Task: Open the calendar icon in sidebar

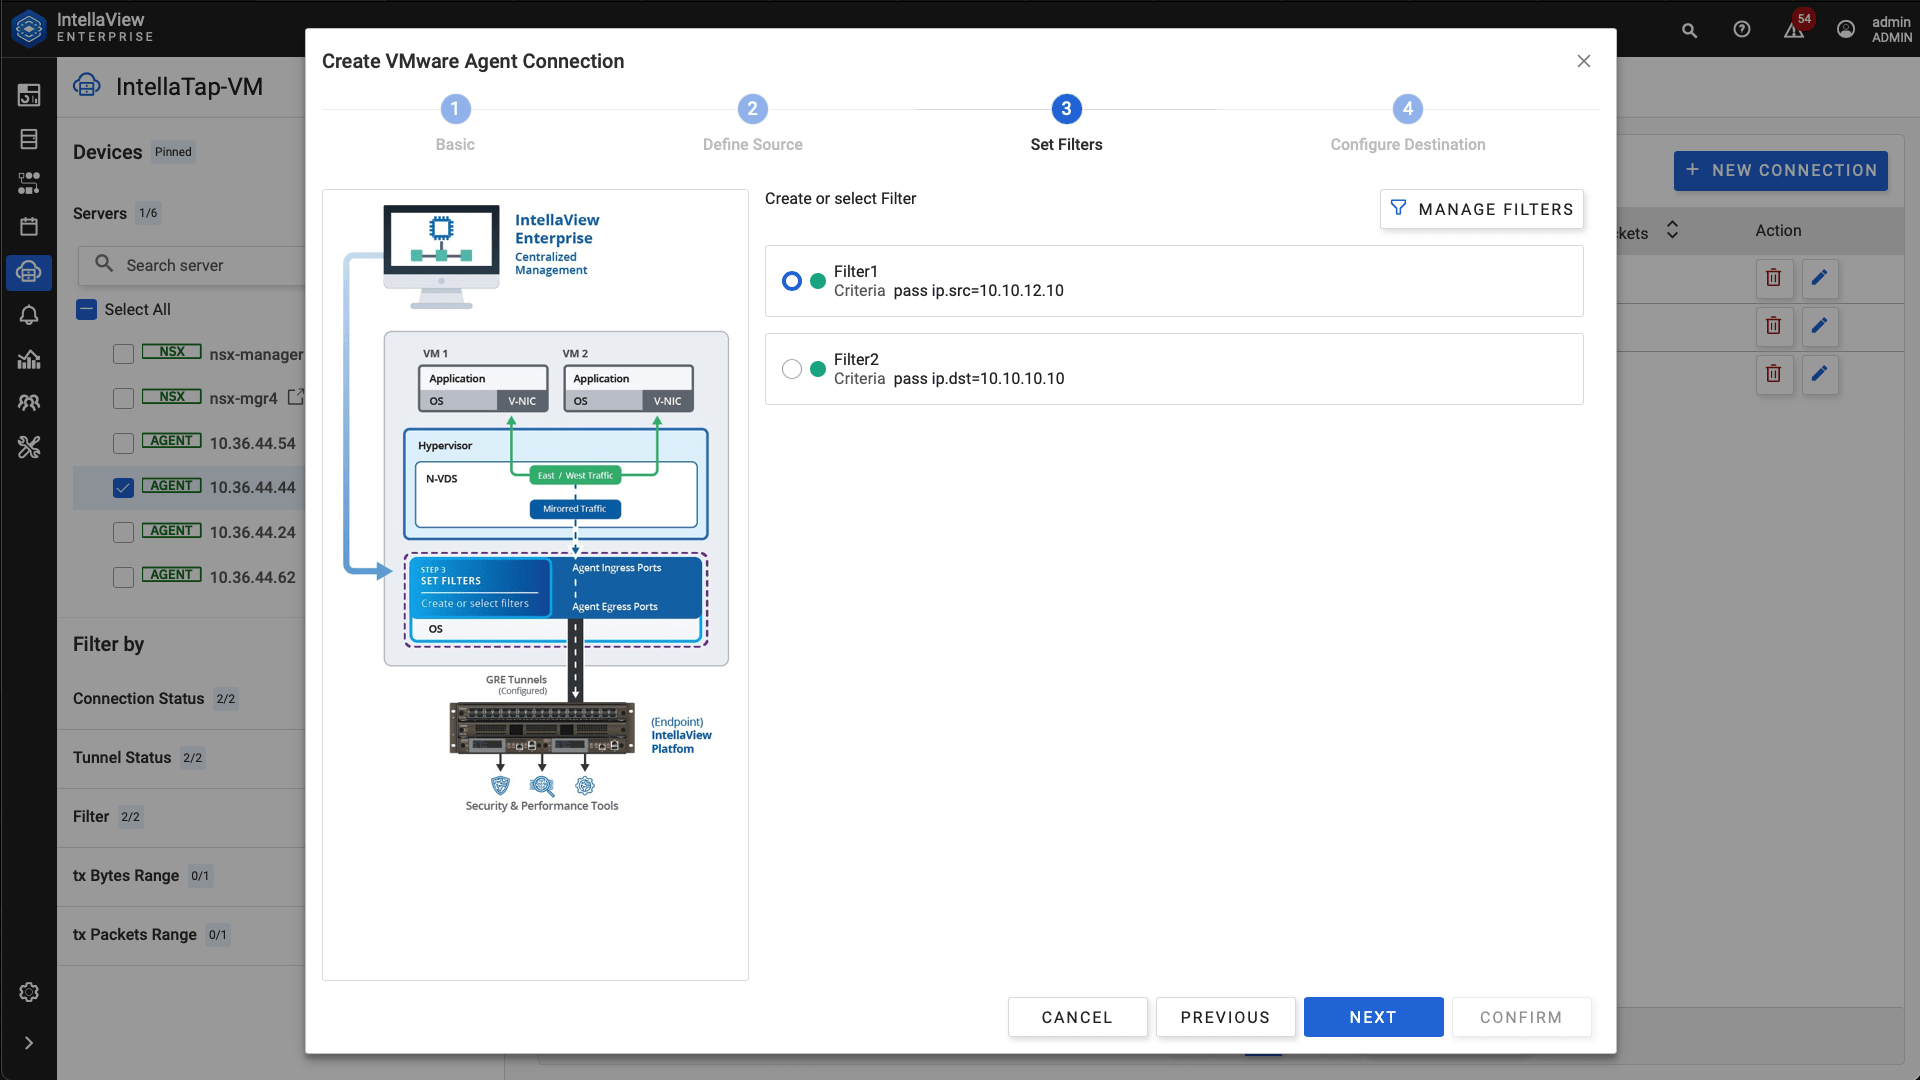Action: click(29, 227)
